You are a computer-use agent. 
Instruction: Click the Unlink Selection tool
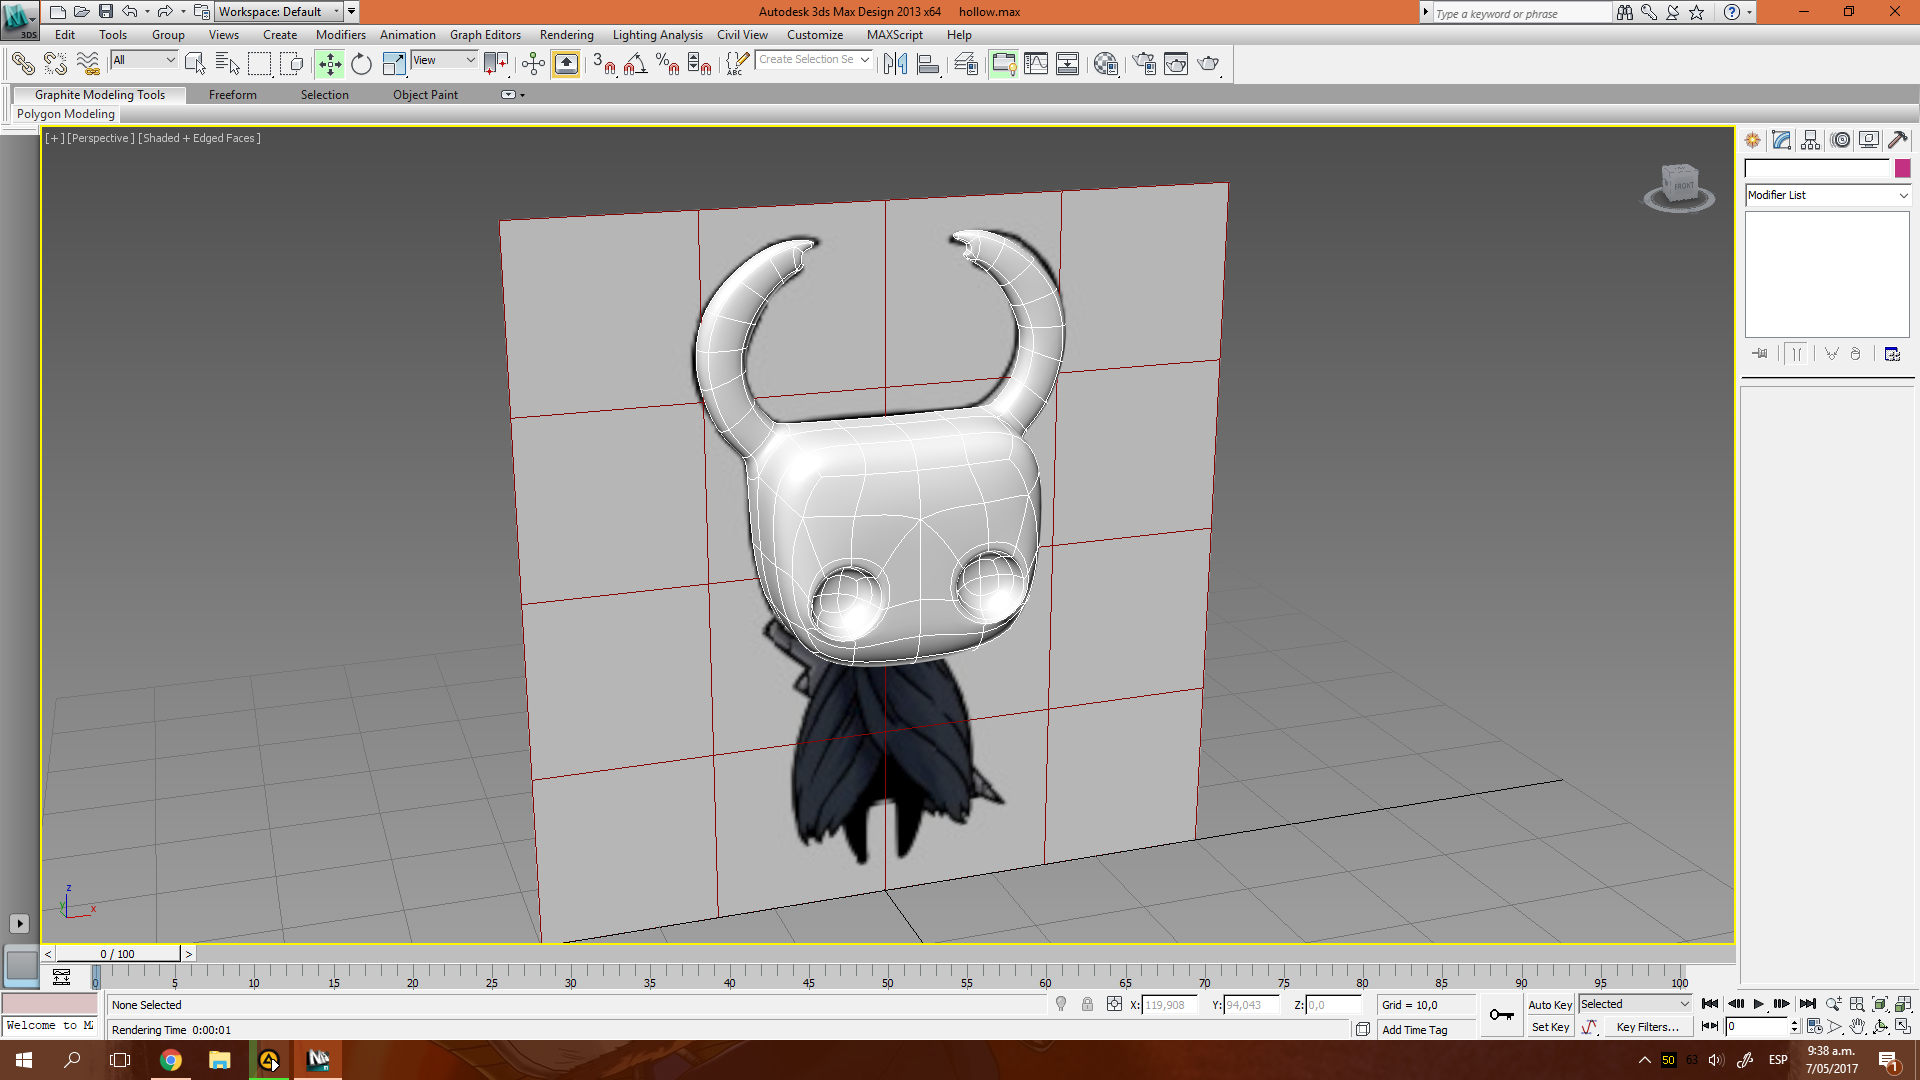[55, 64]
